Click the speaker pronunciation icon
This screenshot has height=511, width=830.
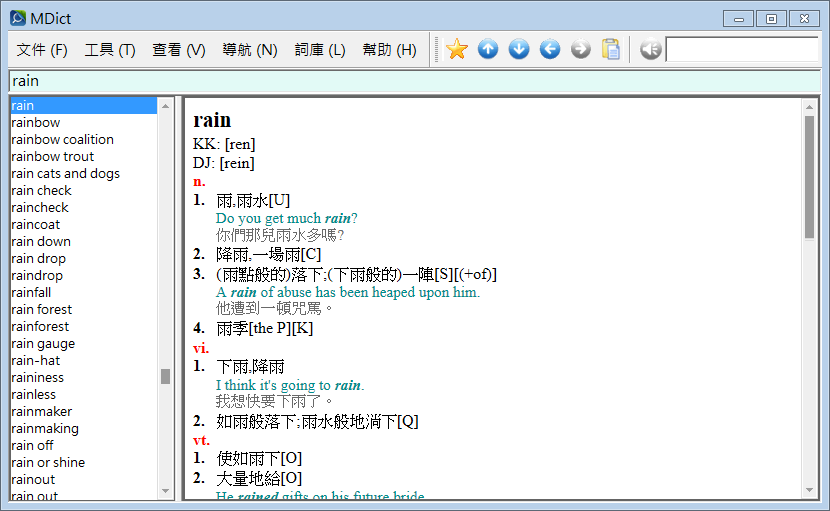(651, 49)
